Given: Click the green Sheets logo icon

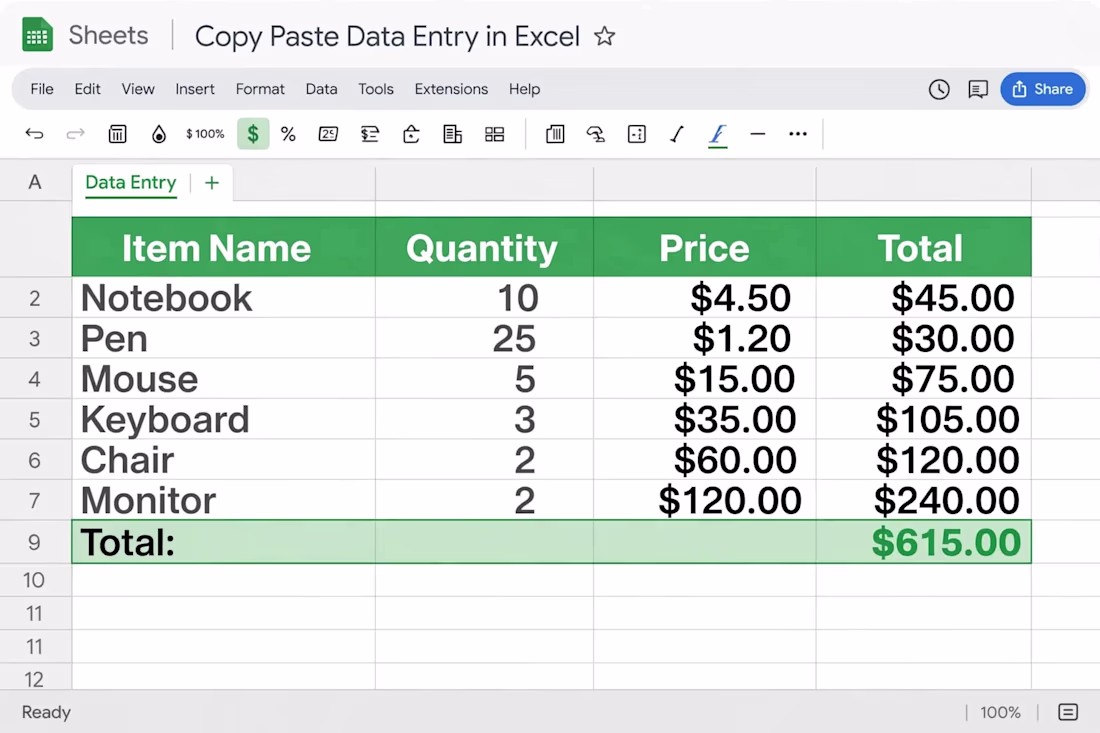Looking at the screenshot, I should (x=37, y=35).
